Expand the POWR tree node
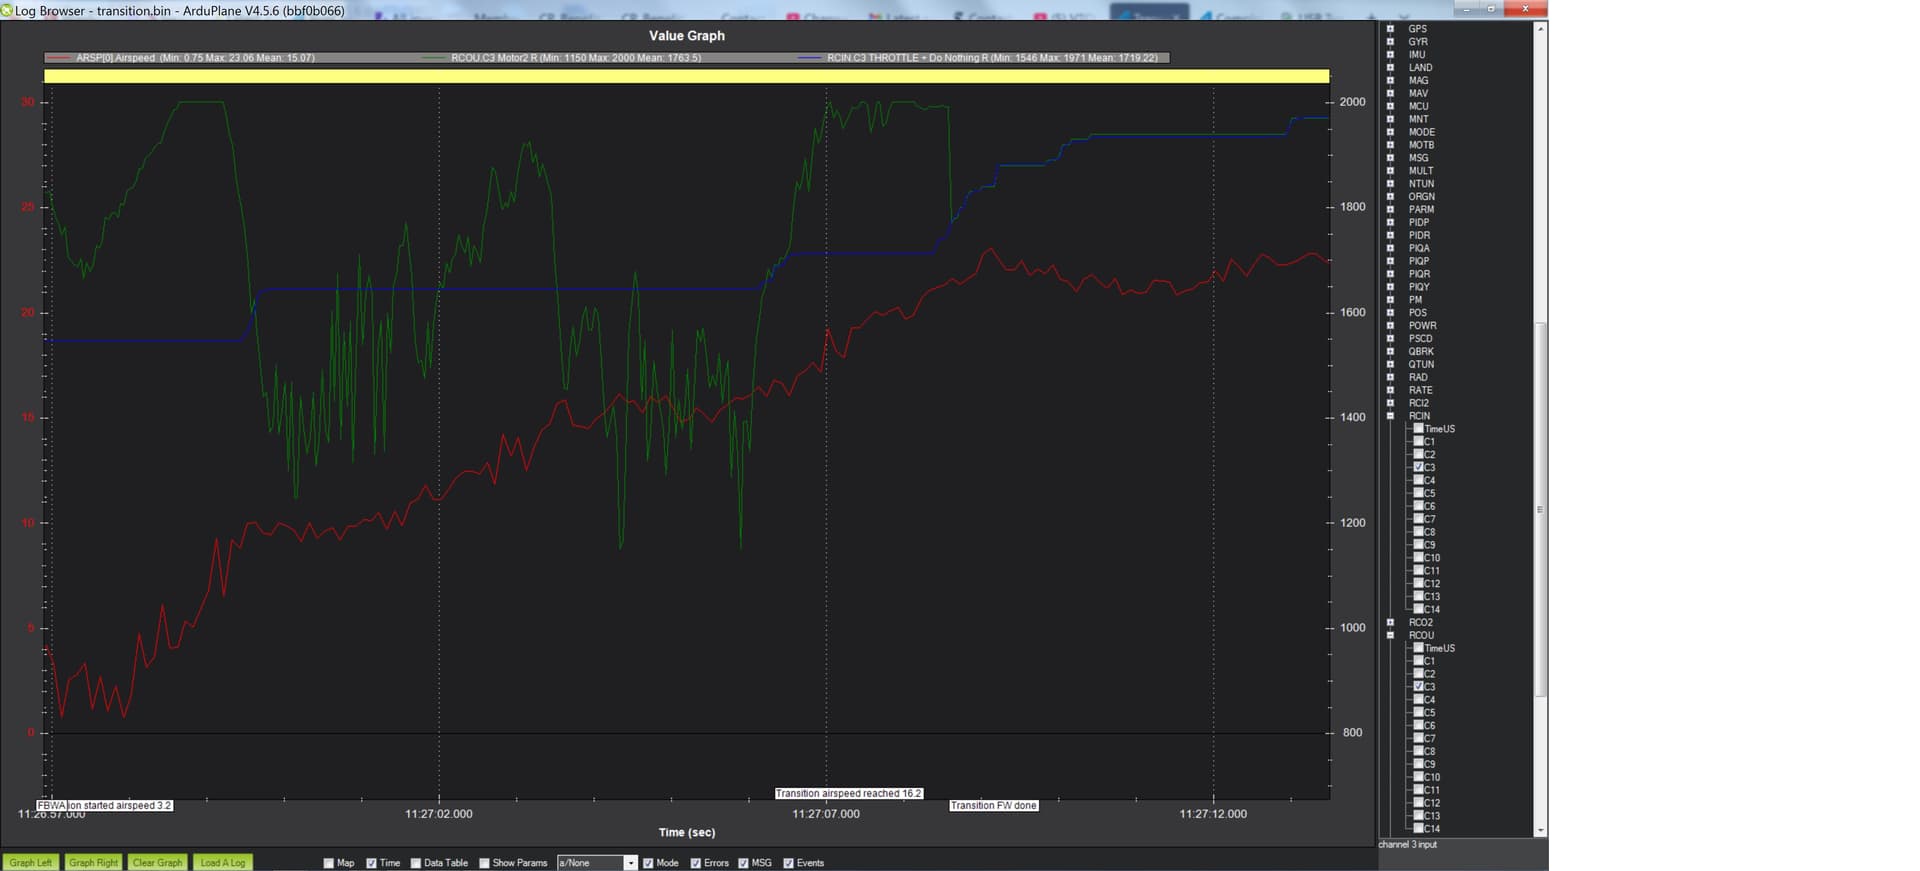1920x871 pixels. pos(1390,325)
